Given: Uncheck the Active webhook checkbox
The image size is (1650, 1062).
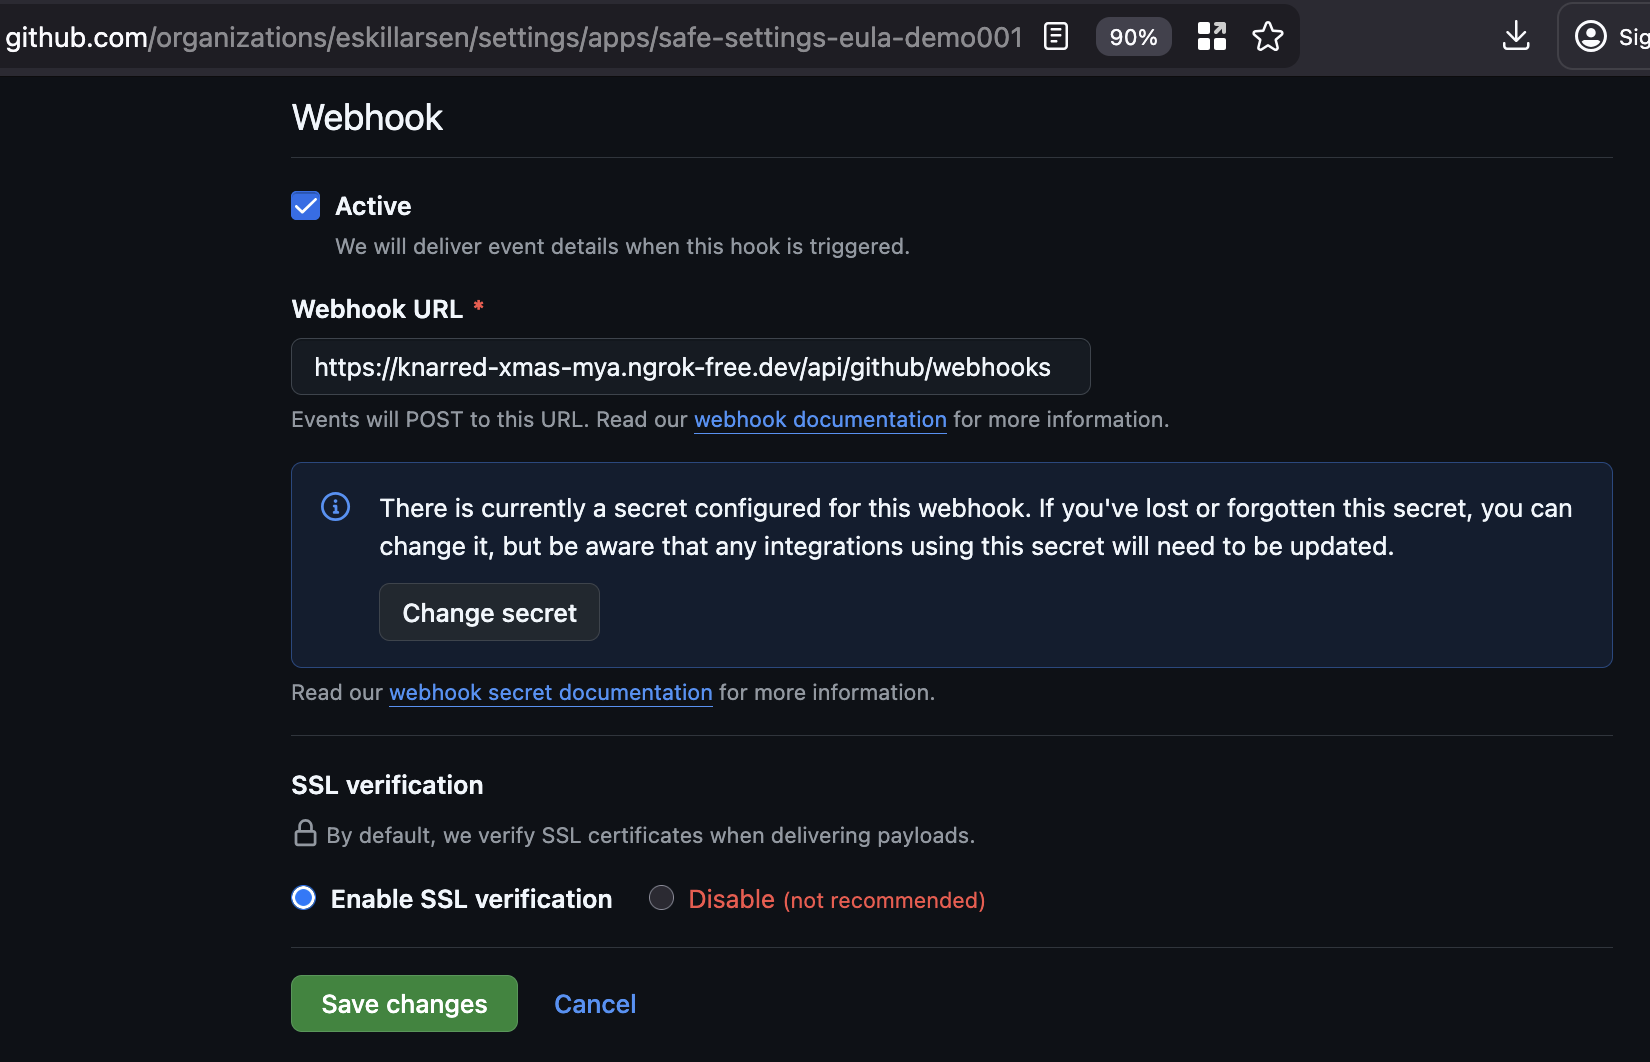Looking at the screenshot, I should pos(305,205).
